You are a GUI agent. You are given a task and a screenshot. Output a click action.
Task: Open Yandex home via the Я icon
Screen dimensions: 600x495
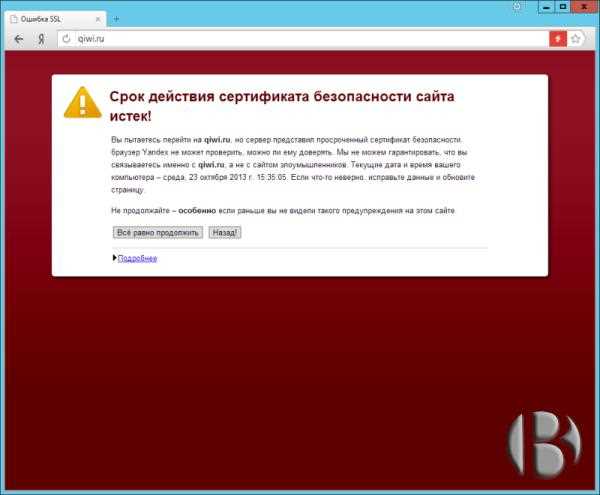coord(41,39)
